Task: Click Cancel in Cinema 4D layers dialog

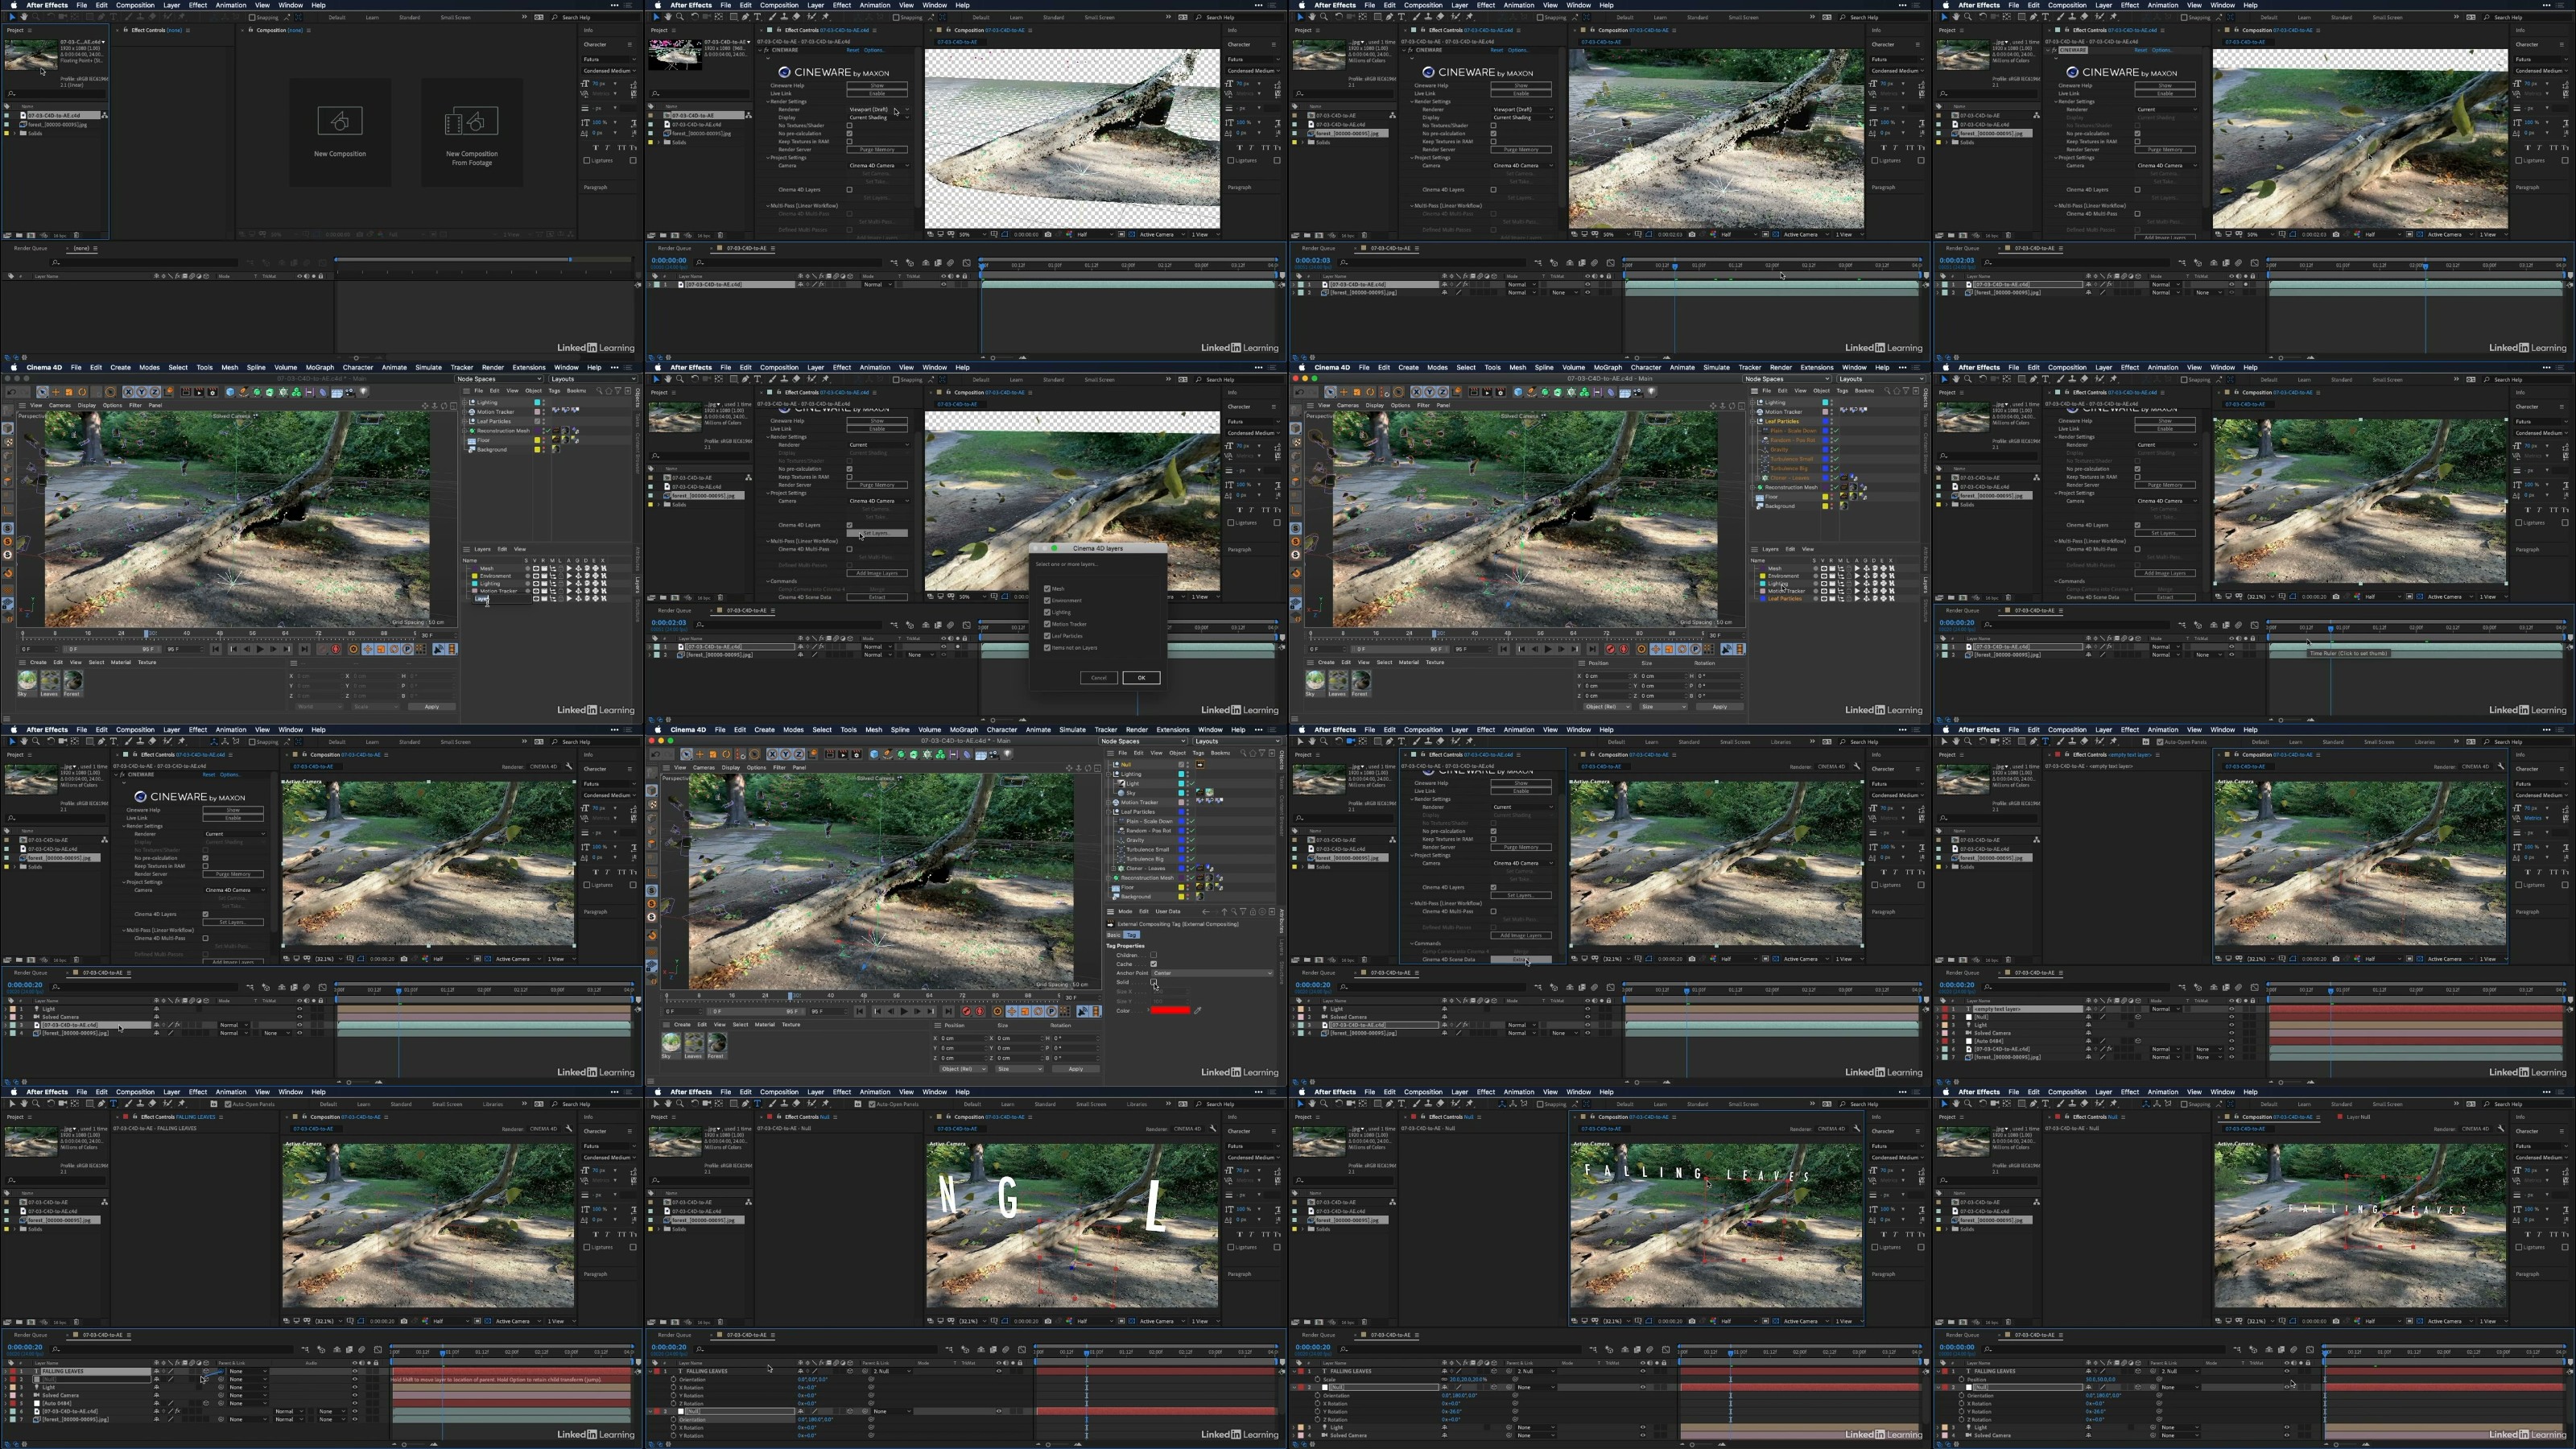Action: point(1098,678)
